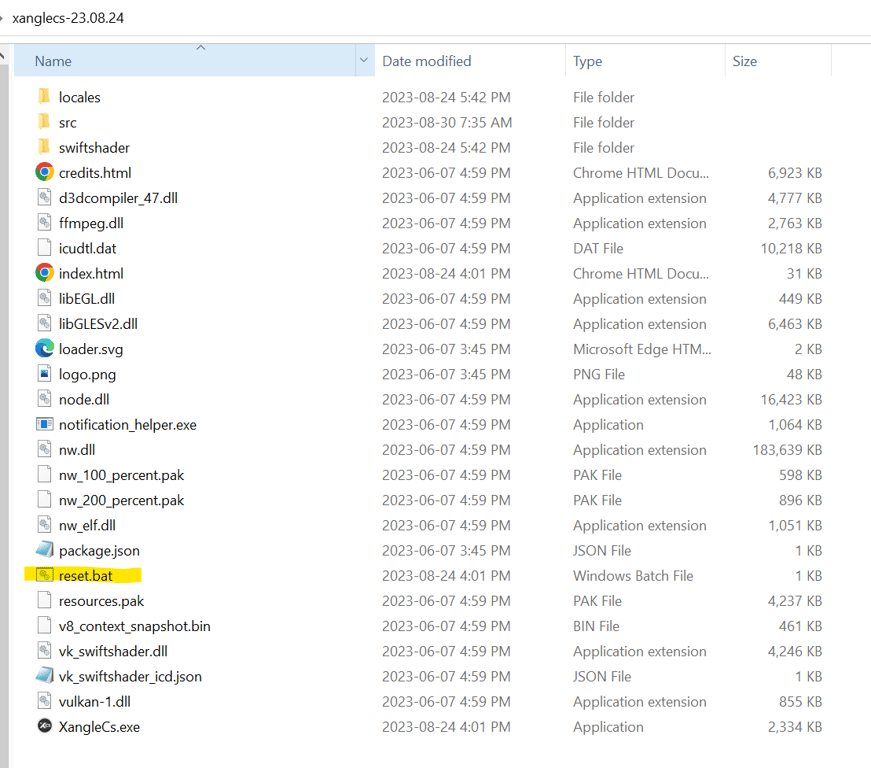Image resolution: width=871 pixels, height=768 pixels.
Task: Click the Chrome icon of credits.html
Action: (x=44, y=172)
